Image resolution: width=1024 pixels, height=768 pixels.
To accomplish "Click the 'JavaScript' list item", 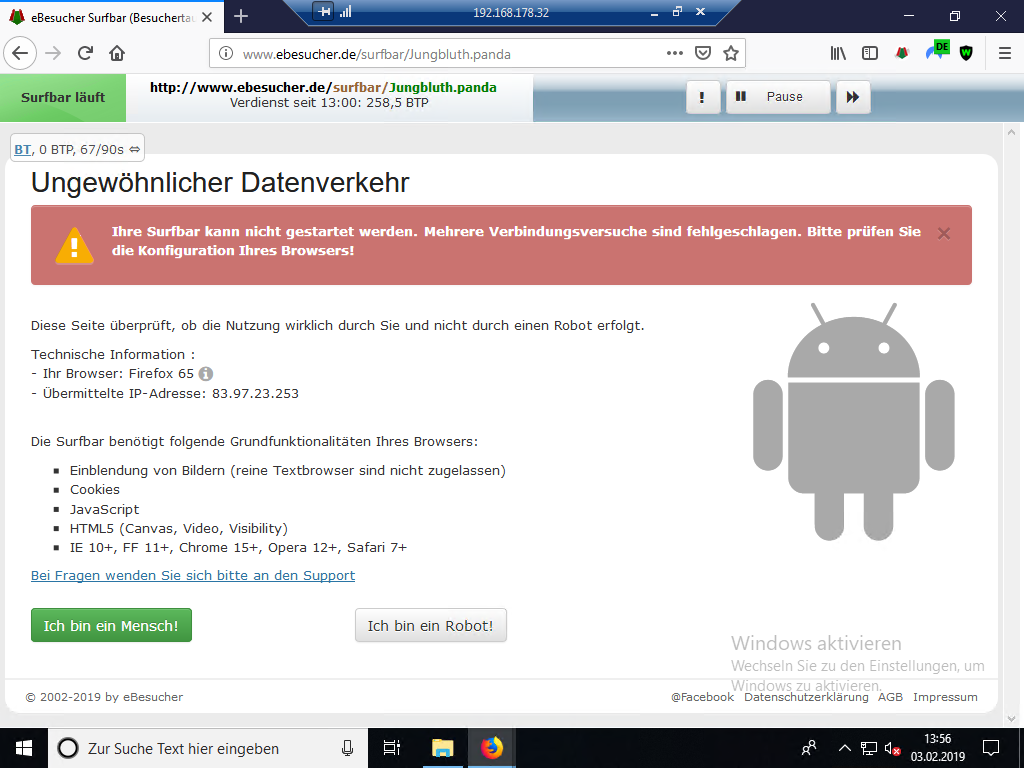I will (x=104, y=509).
